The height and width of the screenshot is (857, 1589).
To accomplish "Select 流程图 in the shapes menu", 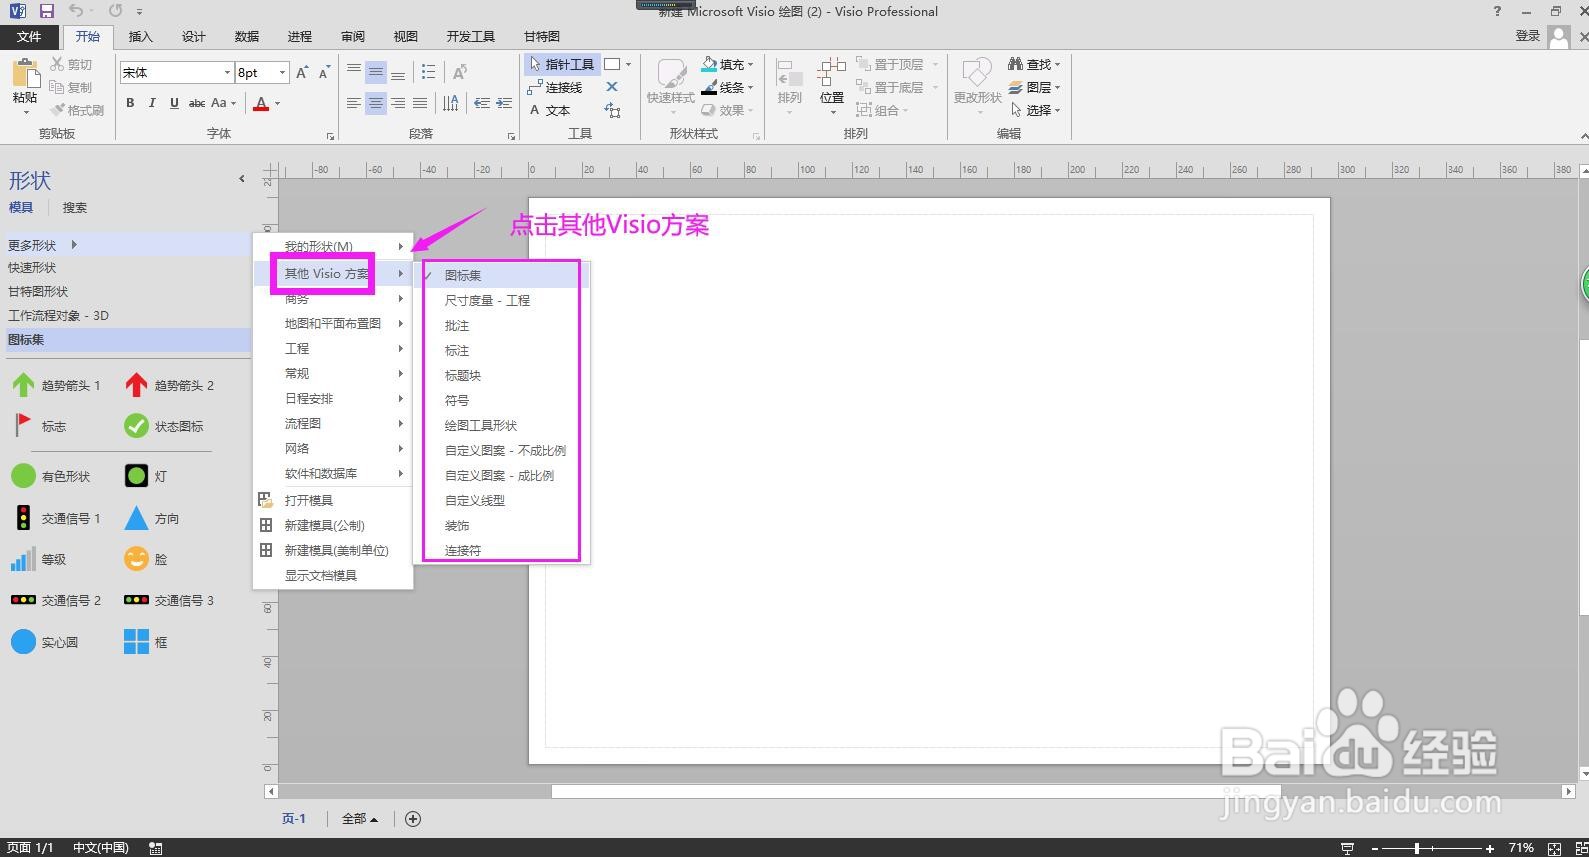I will [x=333, y=424].
